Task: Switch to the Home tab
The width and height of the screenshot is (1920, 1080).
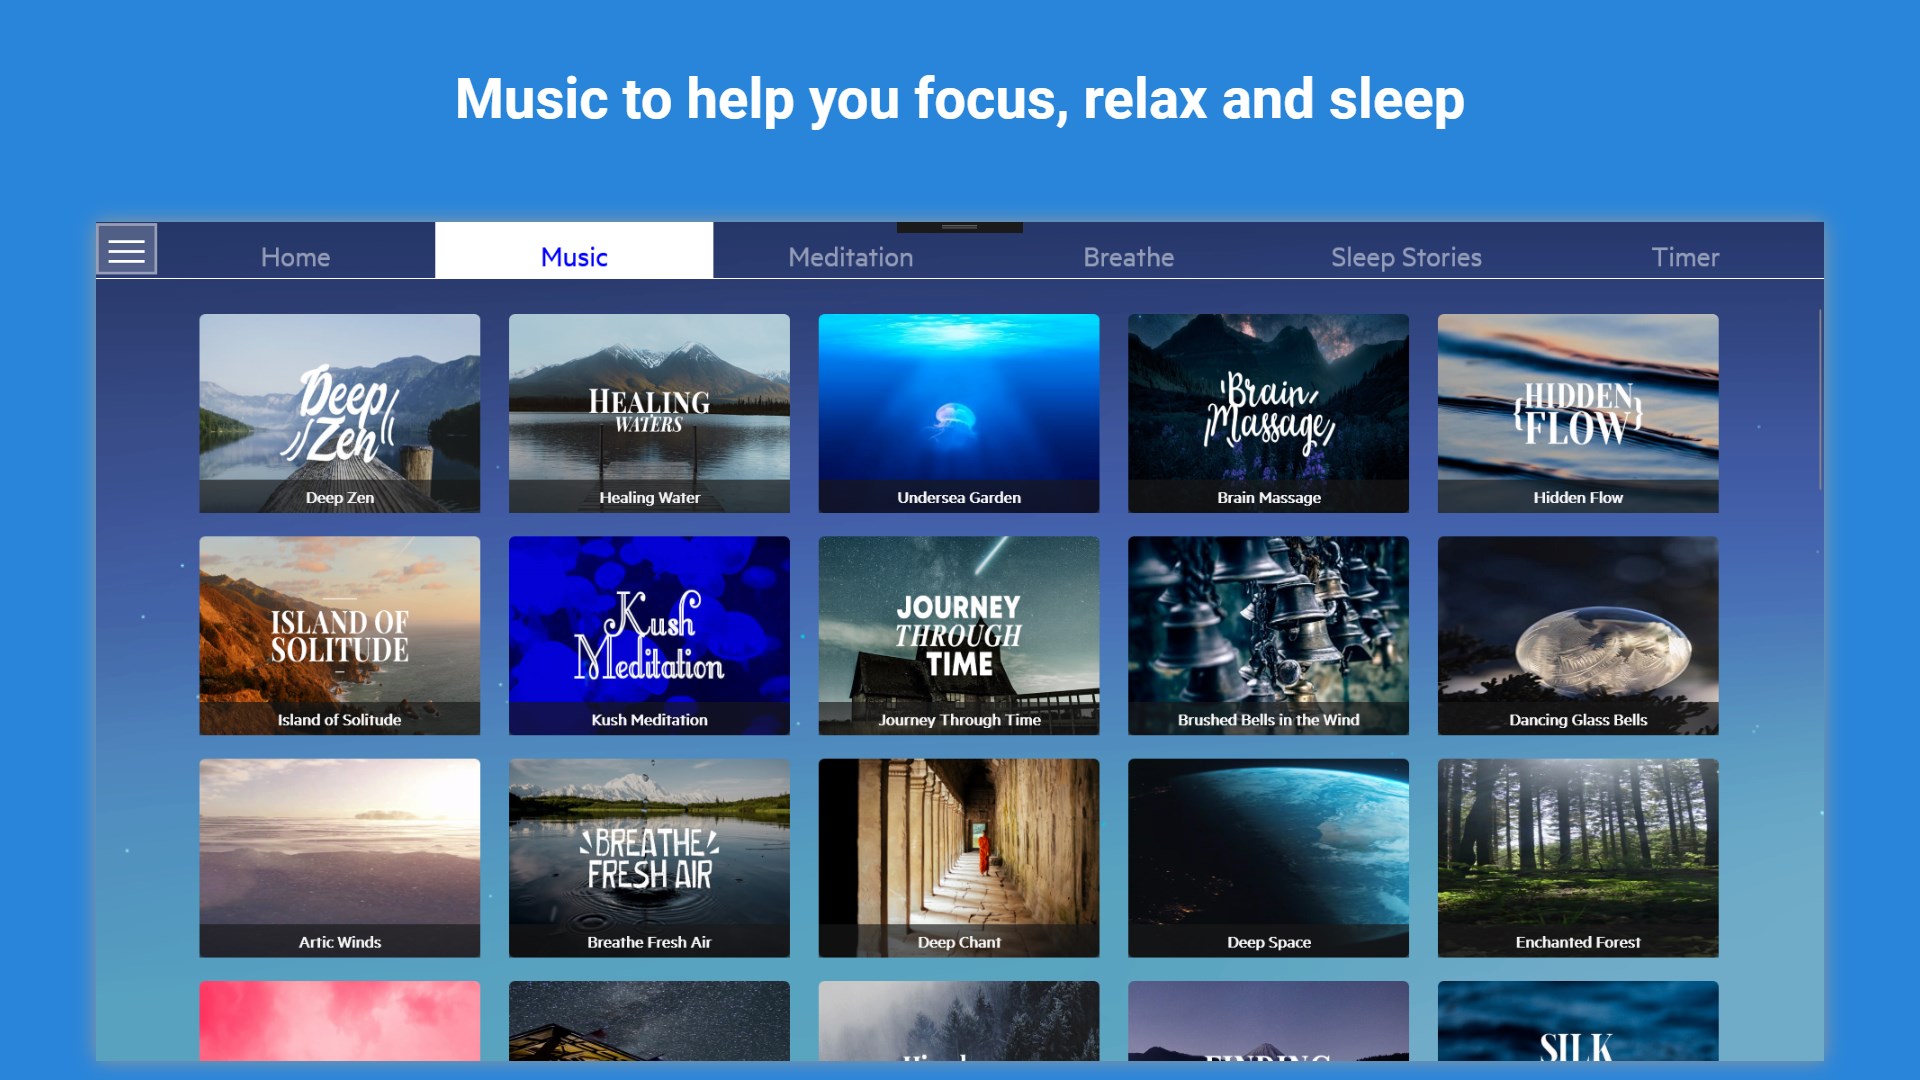Action: (295, 257)
